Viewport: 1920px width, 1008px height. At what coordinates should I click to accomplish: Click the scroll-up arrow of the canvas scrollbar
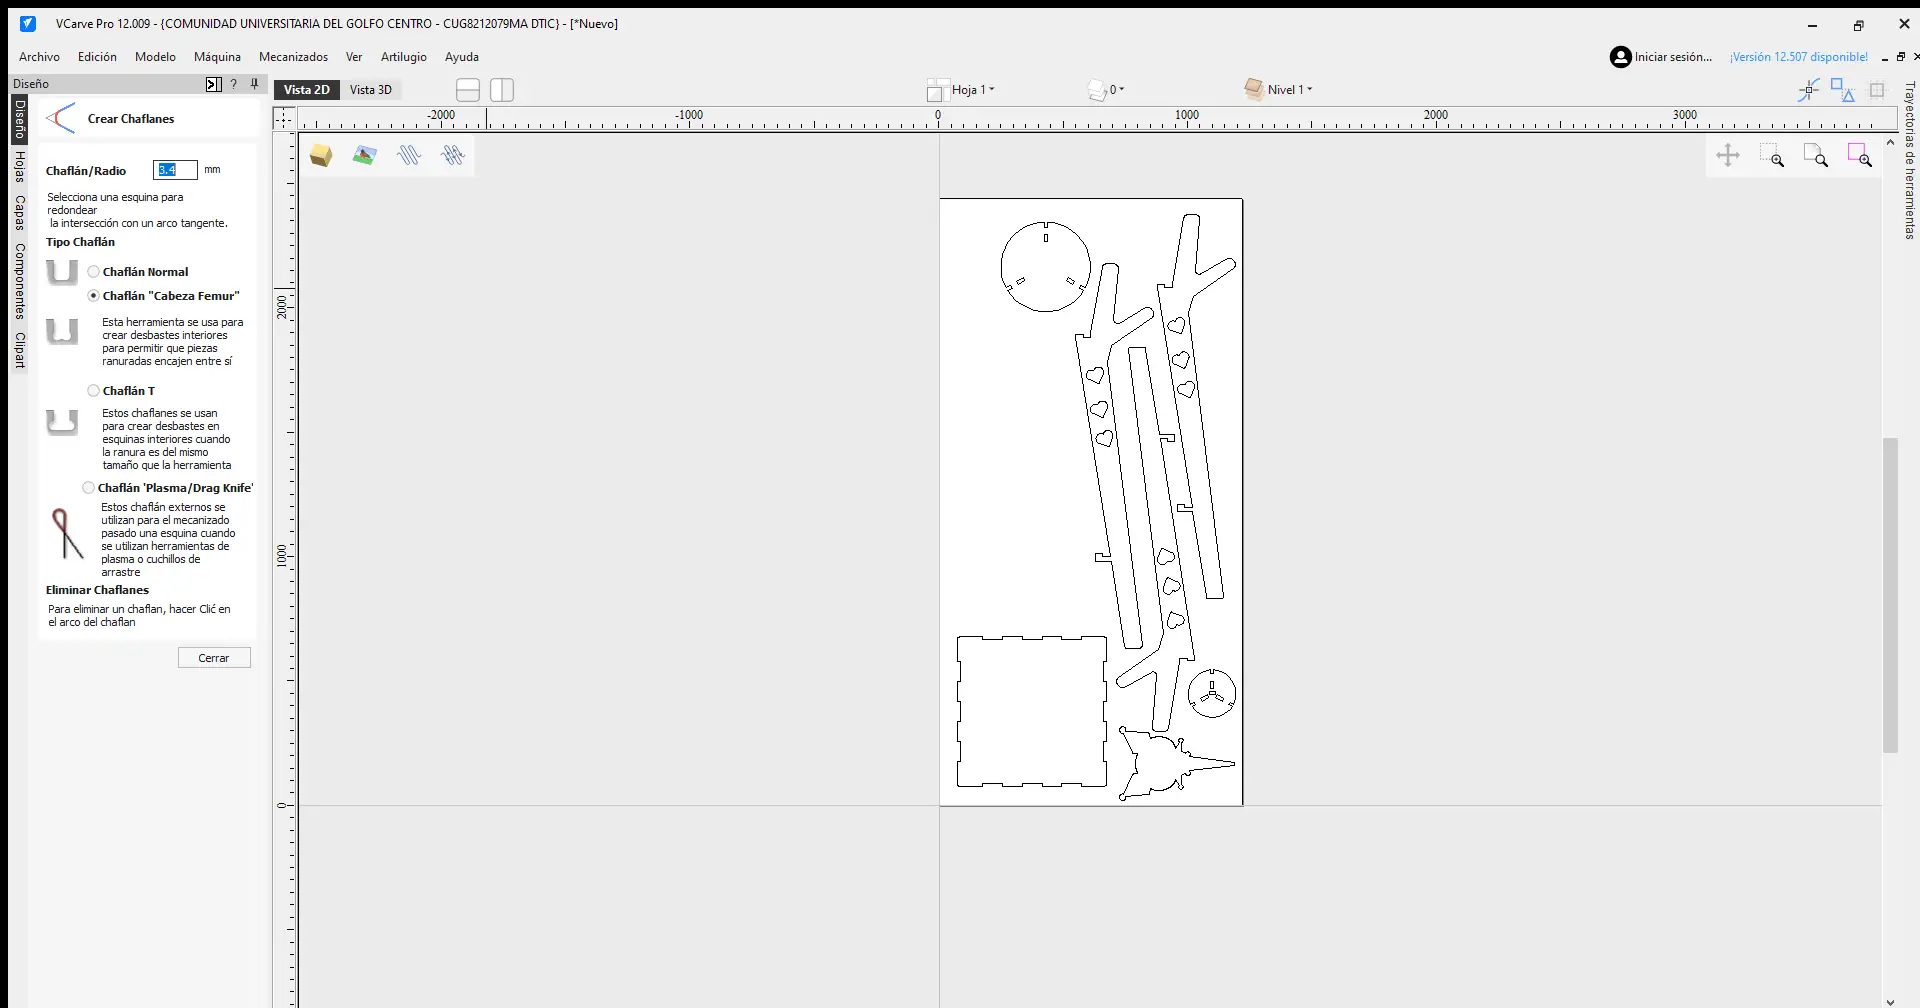coord(1890,143)
